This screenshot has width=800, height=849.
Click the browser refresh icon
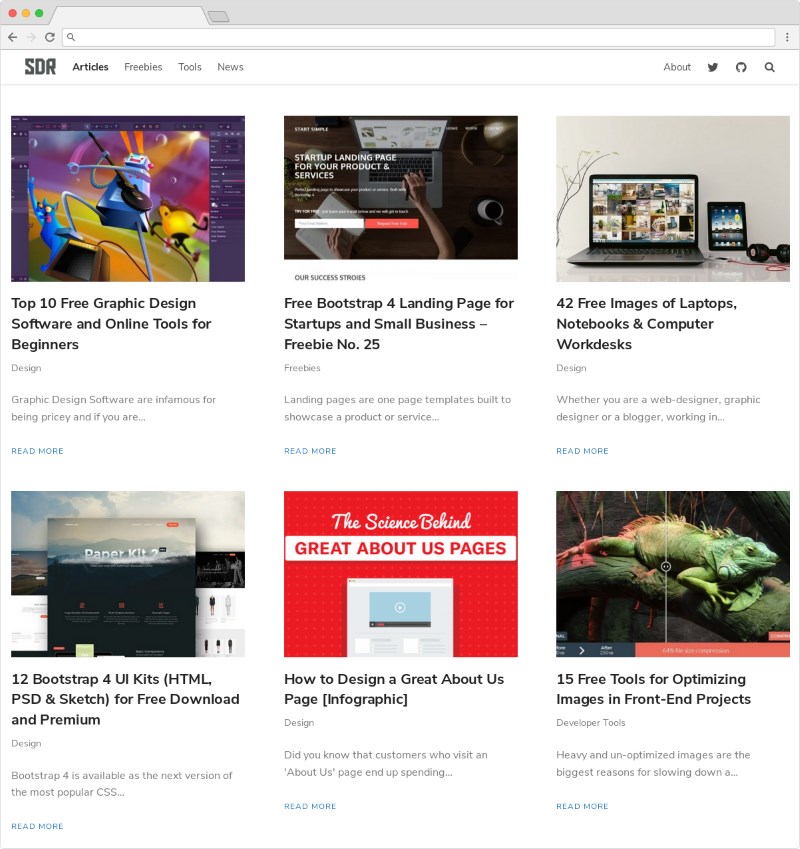point(52,37)
